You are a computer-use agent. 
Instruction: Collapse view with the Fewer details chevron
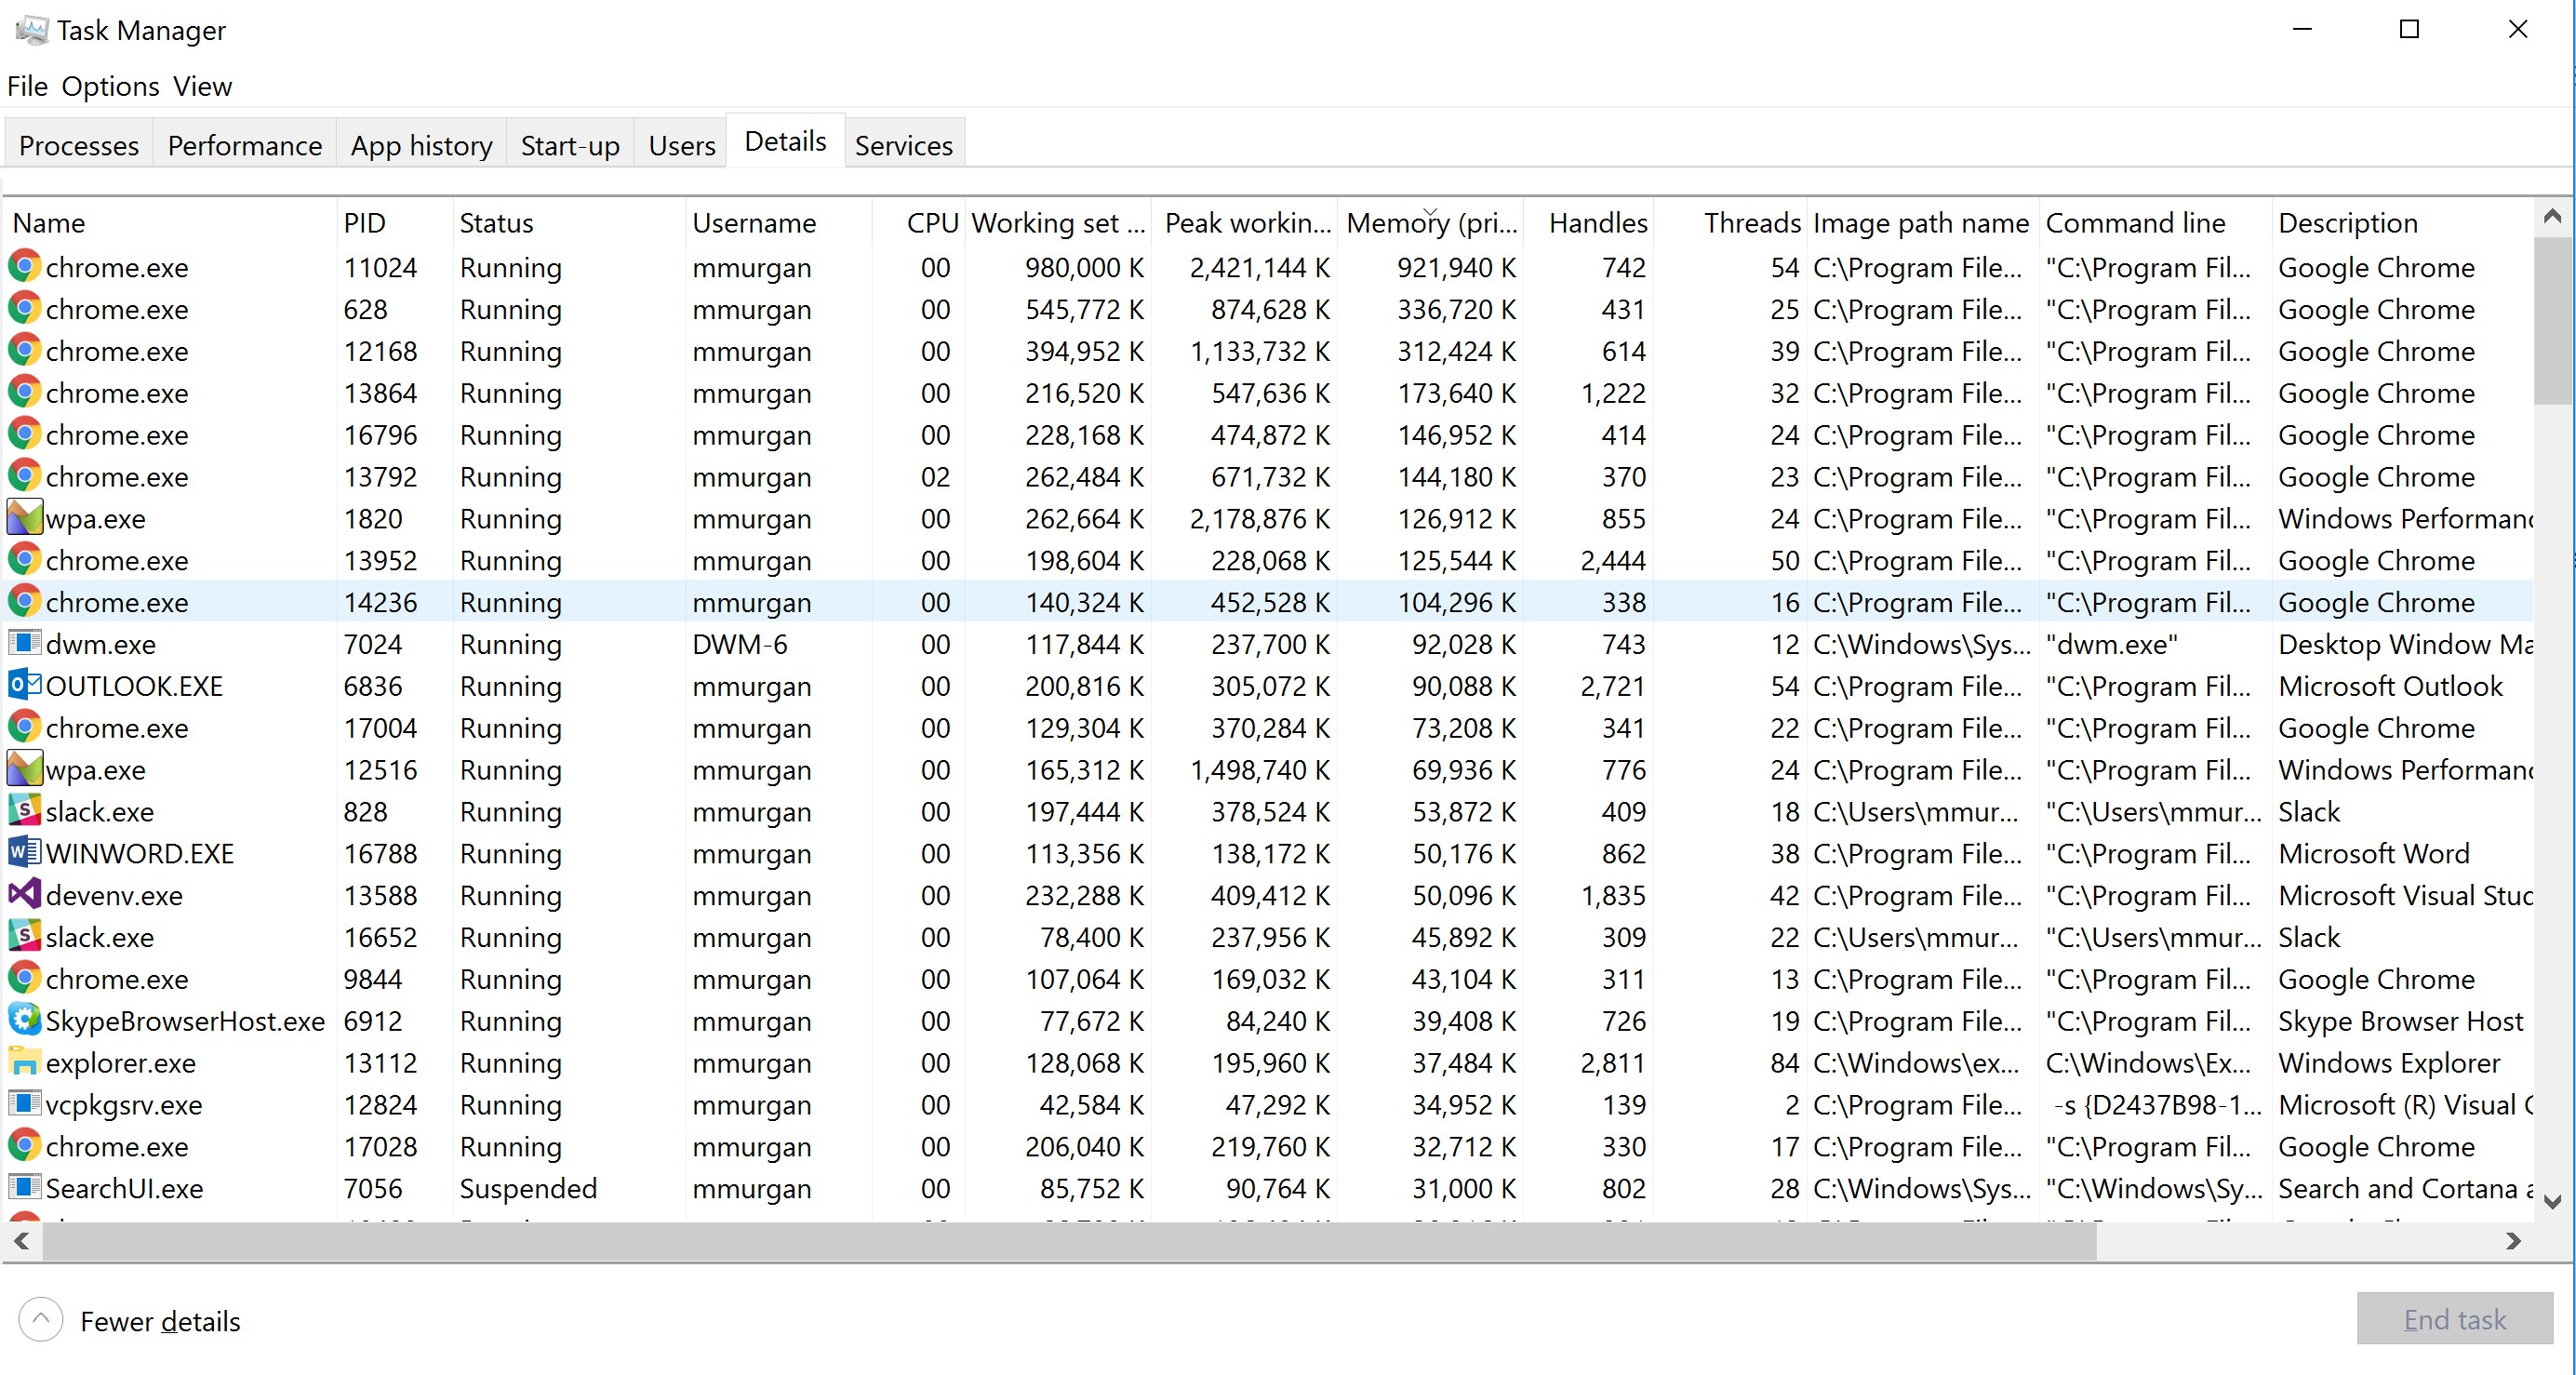41,1320
